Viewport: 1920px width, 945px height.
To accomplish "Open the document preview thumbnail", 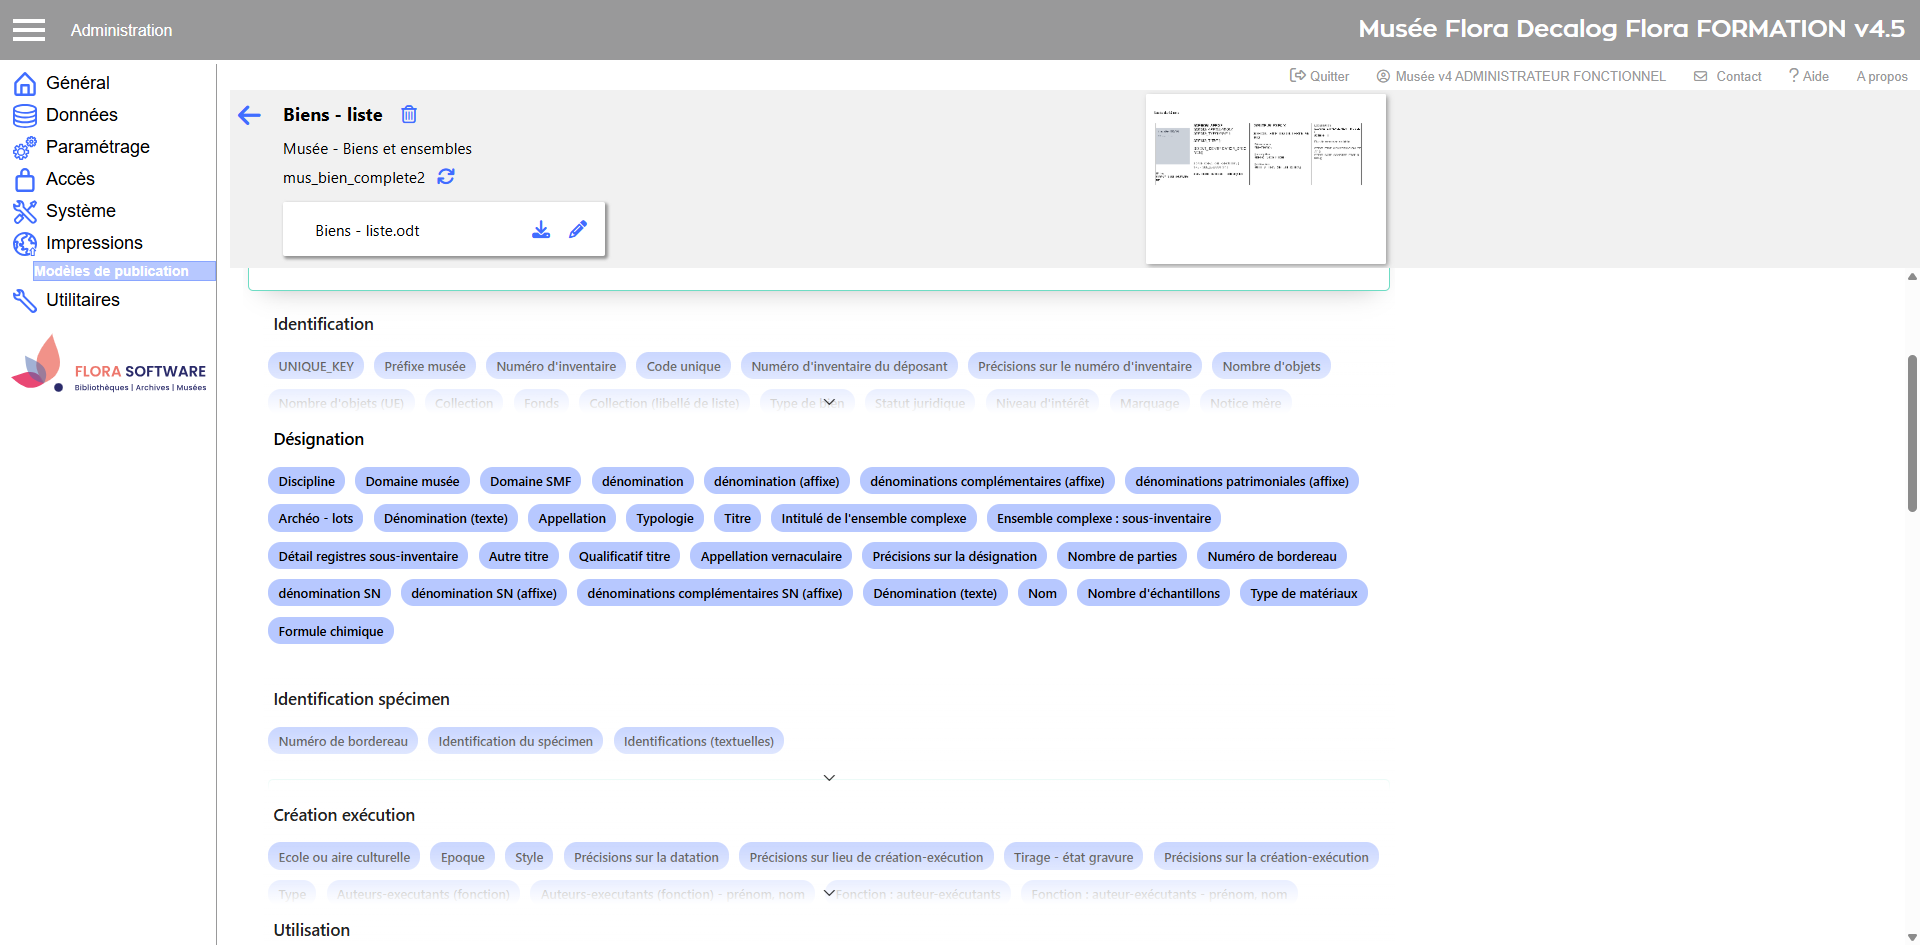I will click(1265, 179).
